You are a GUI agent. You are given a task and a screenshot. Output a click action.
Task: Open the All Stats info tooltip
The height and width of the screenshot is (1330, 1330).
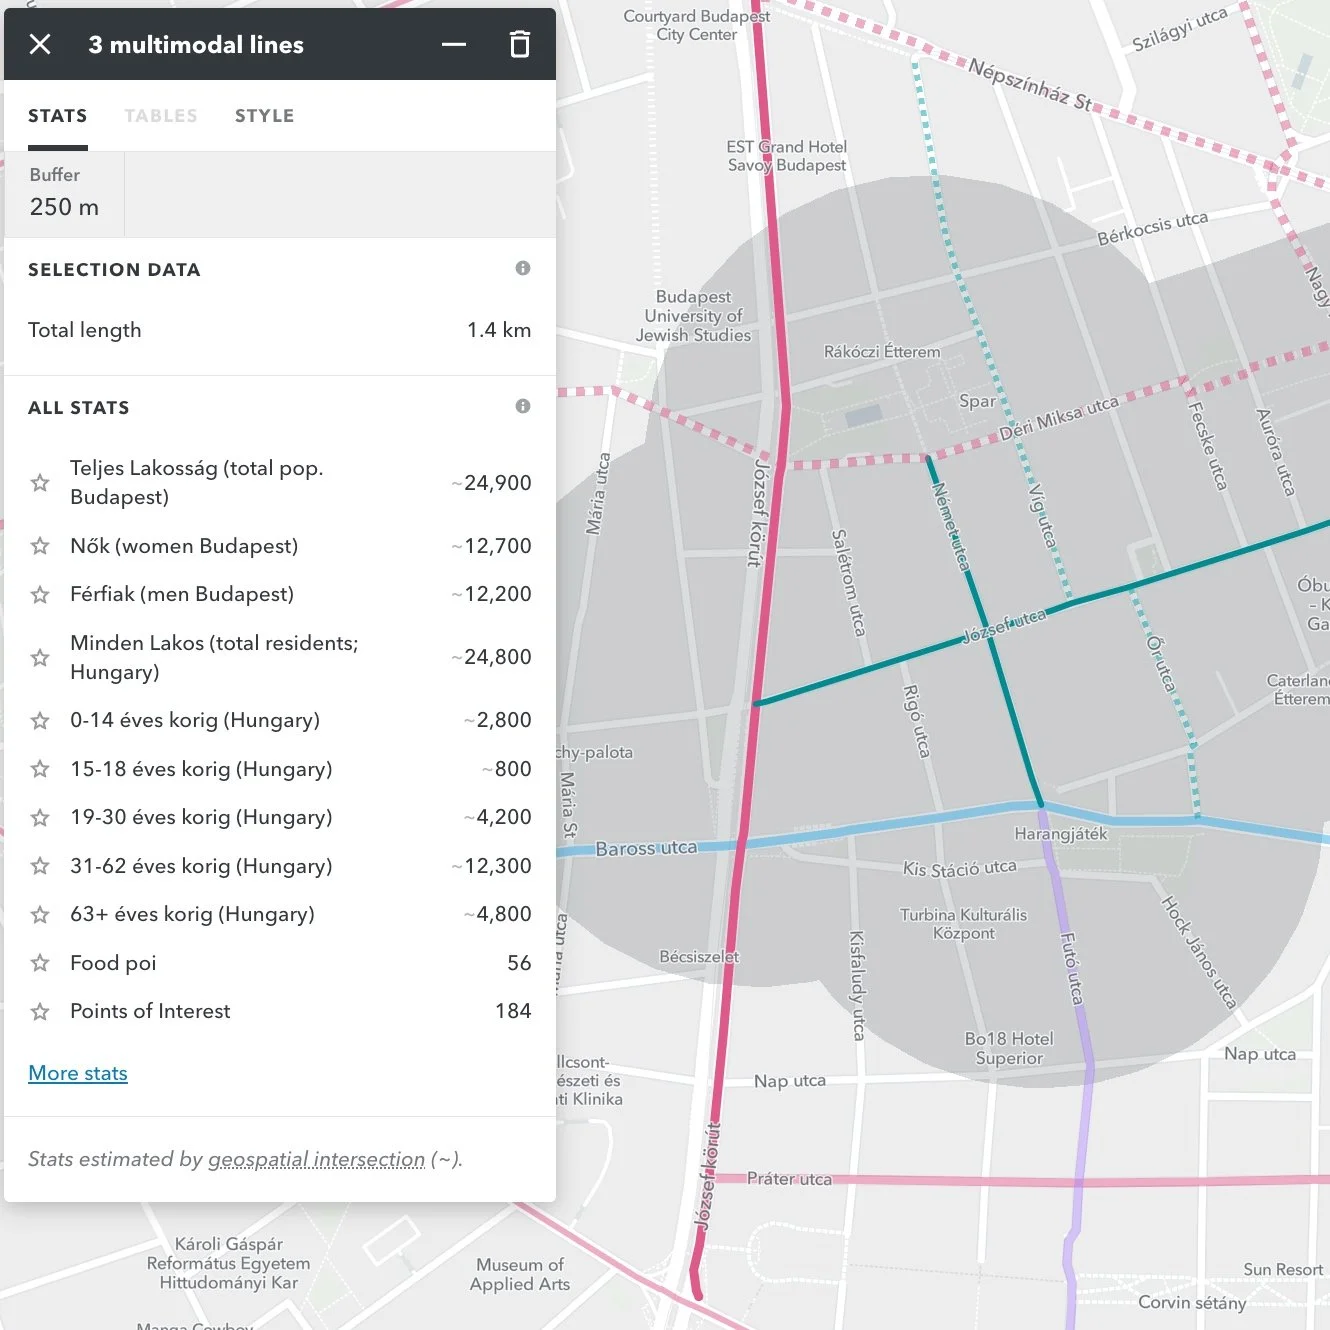522,406
